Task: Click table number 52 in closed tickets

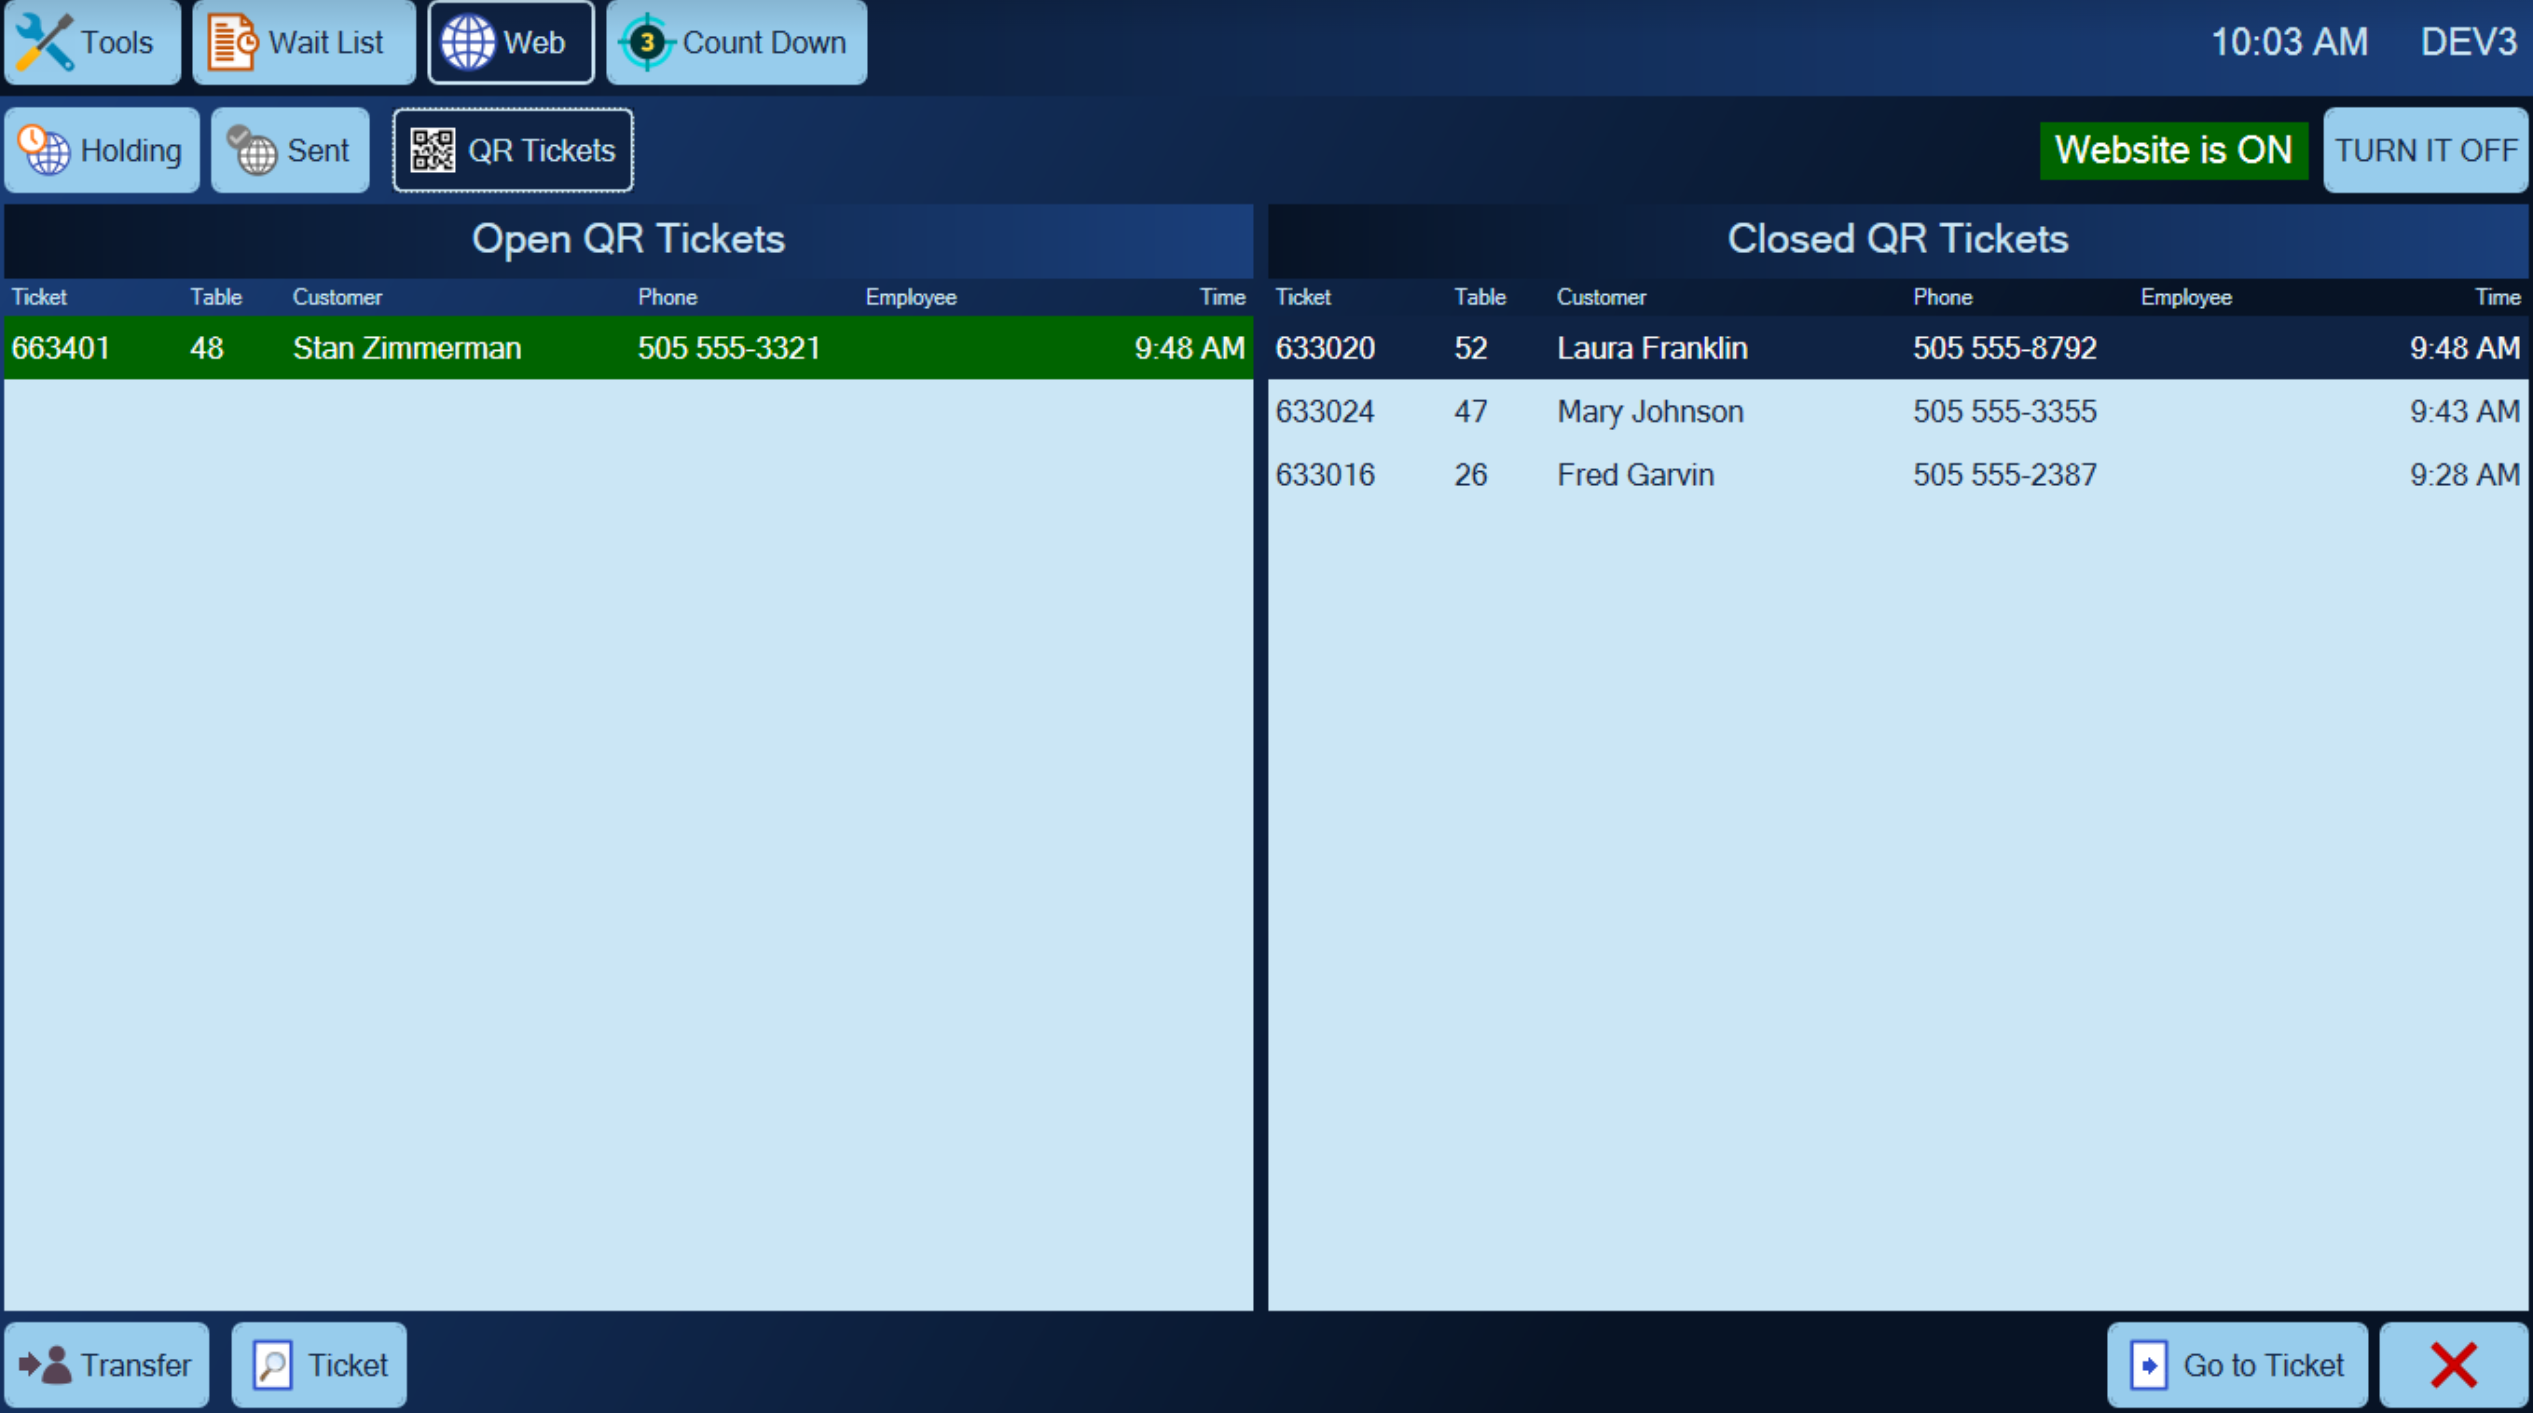Action: coord(1470,348)
